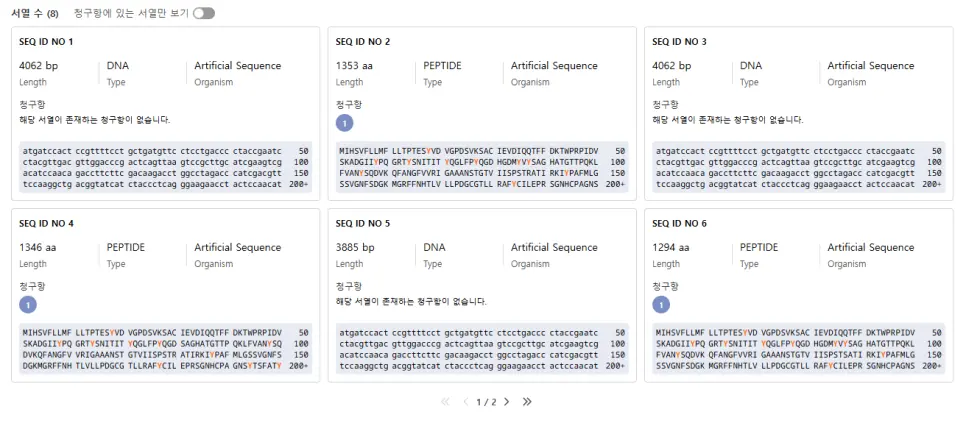Expand the 200+ sequence in SEQ ID NO 1
966x423 pixels.
point(299,184)
